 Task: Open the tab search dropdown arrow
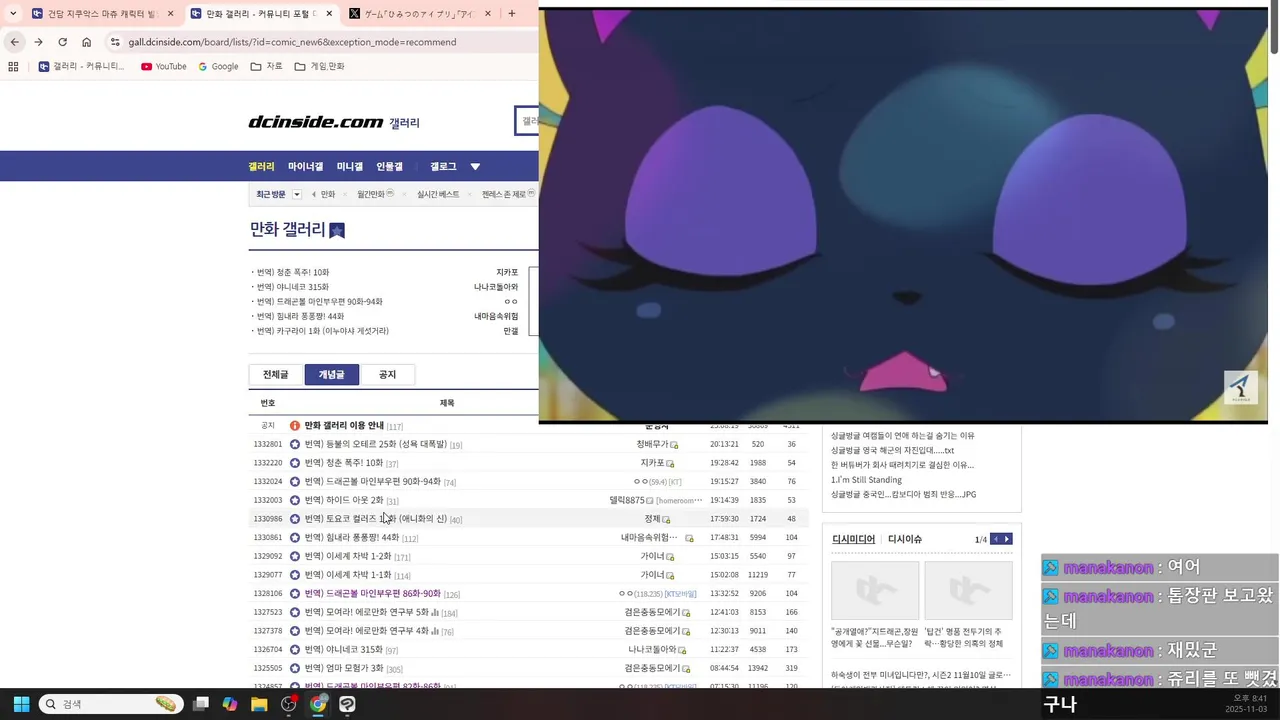[13, 14]
